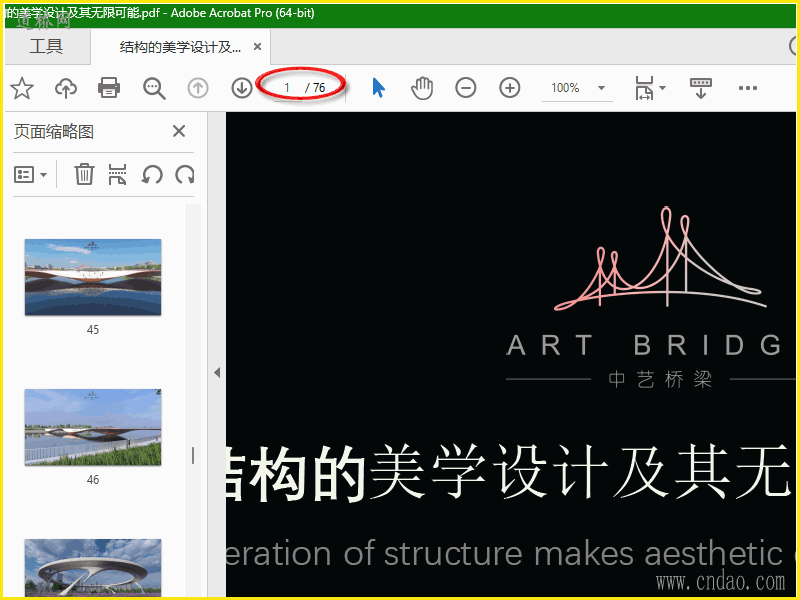The width and height of the screenshot is (800, 600).
Task: Collapse the left navigation pane arrow
Action: click(217, 372)
